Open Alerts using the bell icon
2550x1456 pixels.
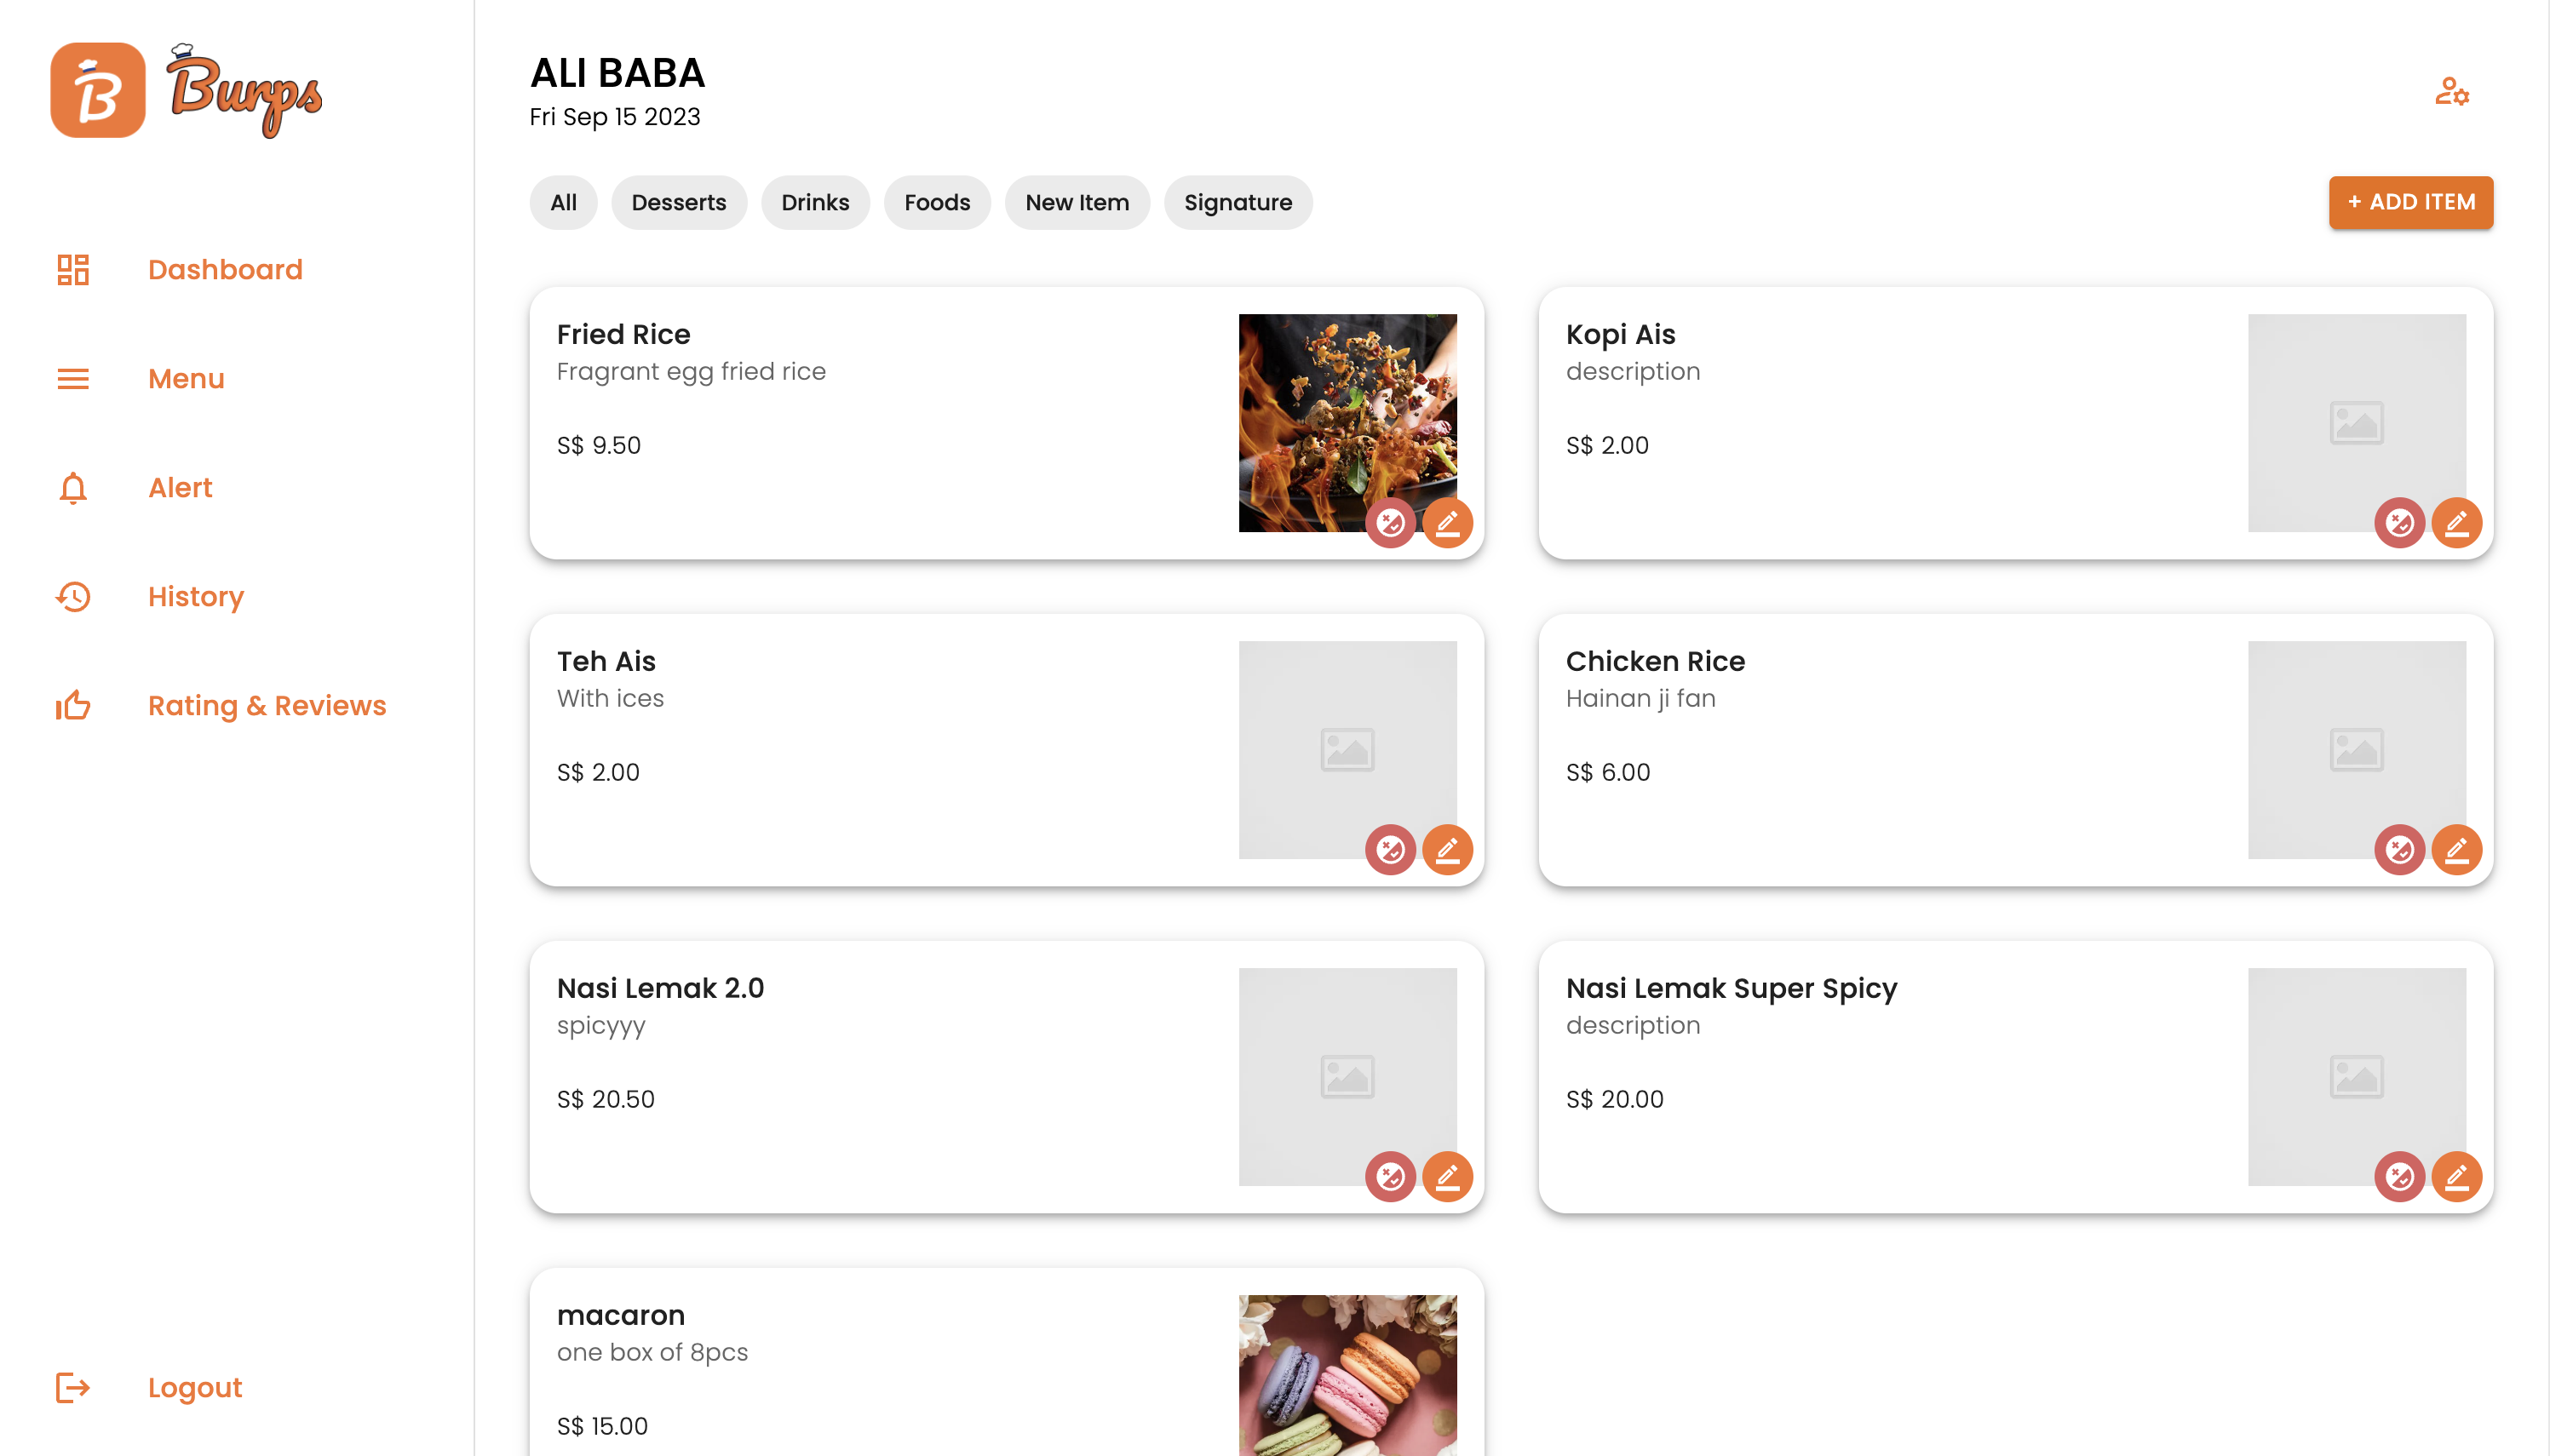point(73,488)
